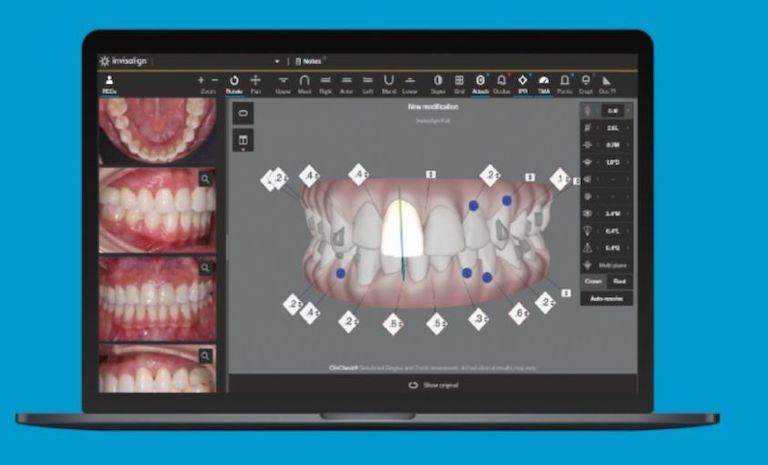Open the layout panel dropdown button
Image resolution: width=768 pixels, height=465 pixels.
click(243, 141)
